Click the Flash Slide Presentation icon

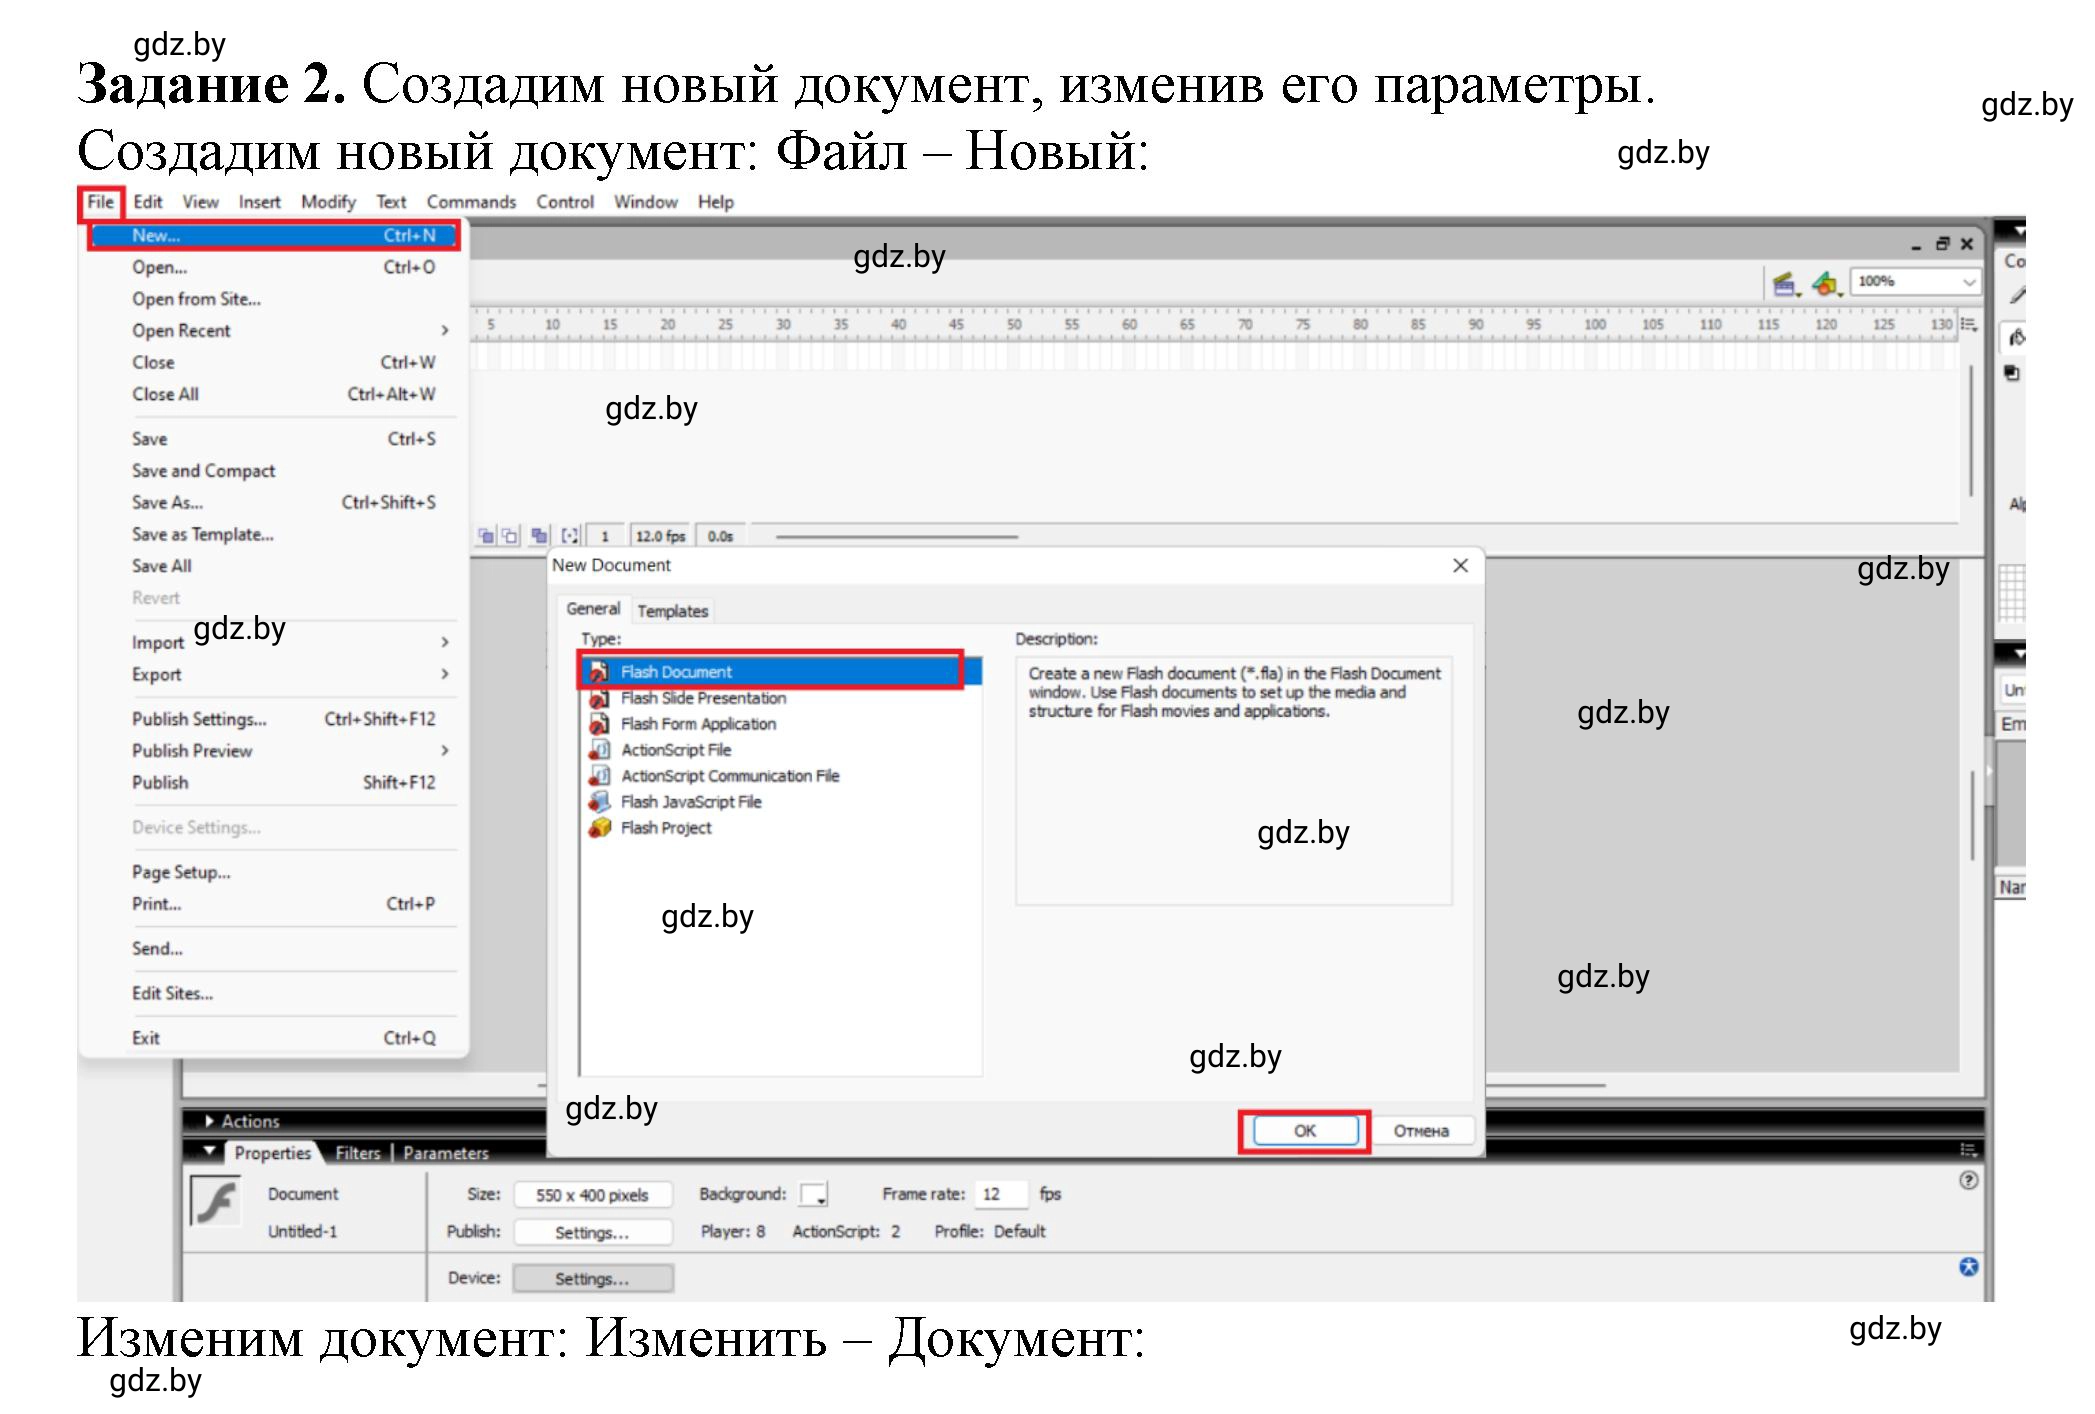599,698
